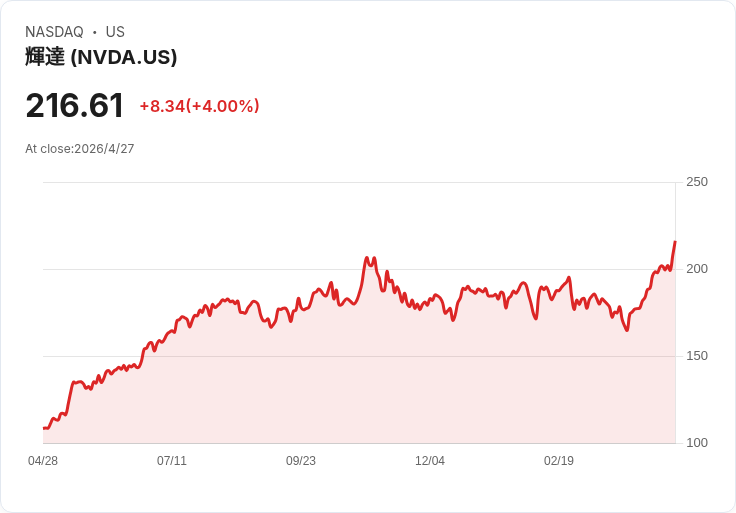Image resolution: width=736 pixels, height=513 pixels.
Task: Click the 150 price axis label
Action: (697, 356)
